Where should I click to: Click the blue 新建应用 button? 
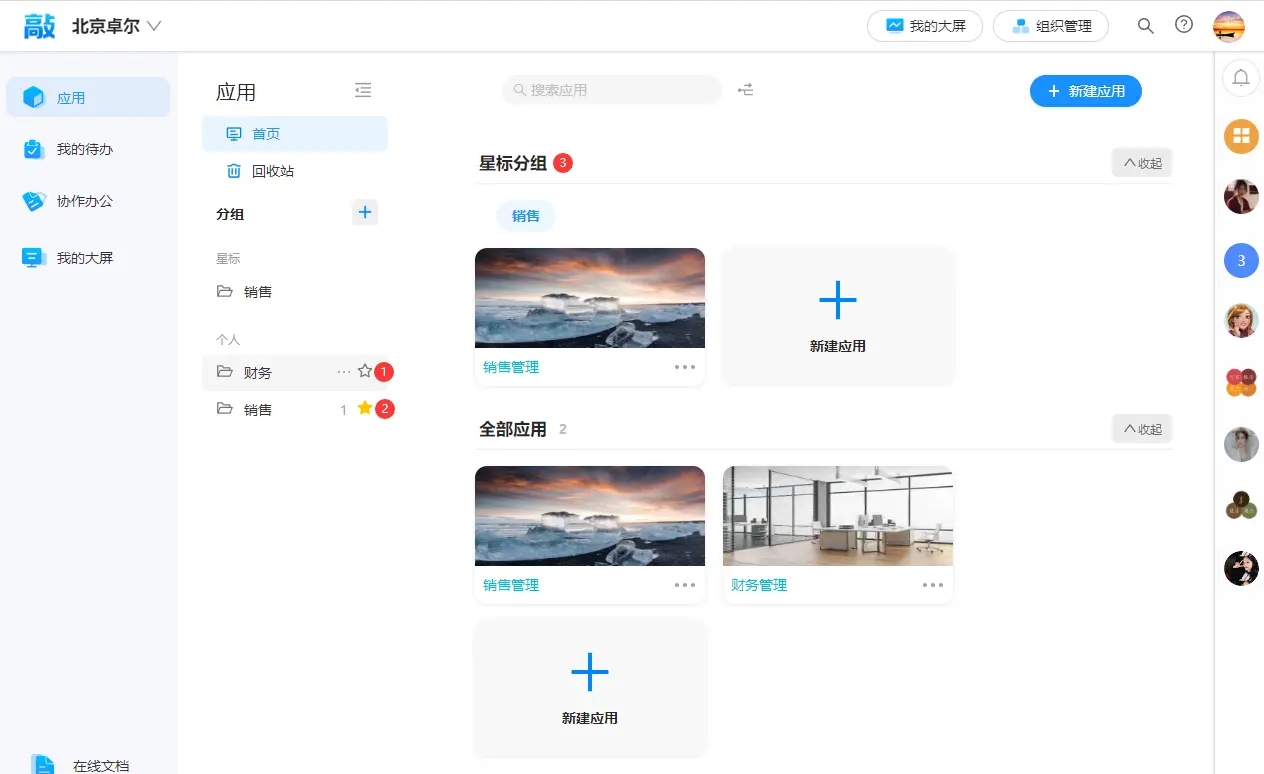click(x=1086, y=91)
